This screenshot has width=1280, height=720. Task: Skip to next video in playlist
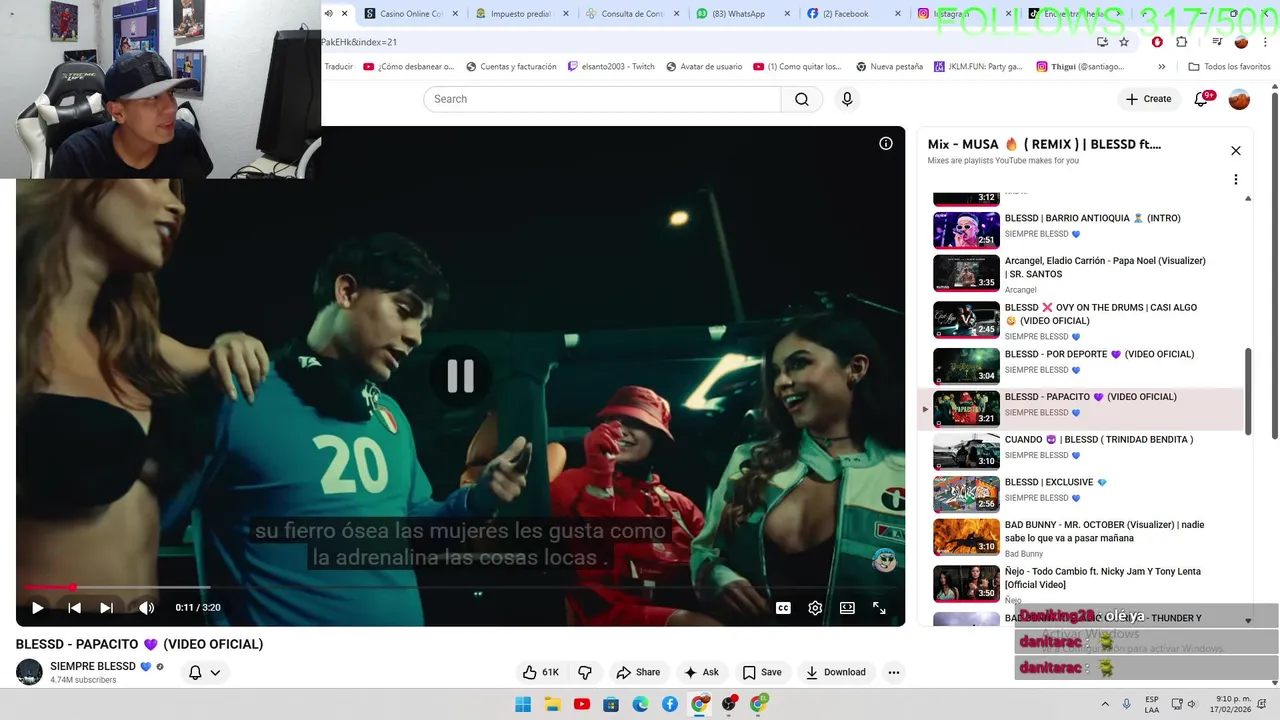coord(106,607)
